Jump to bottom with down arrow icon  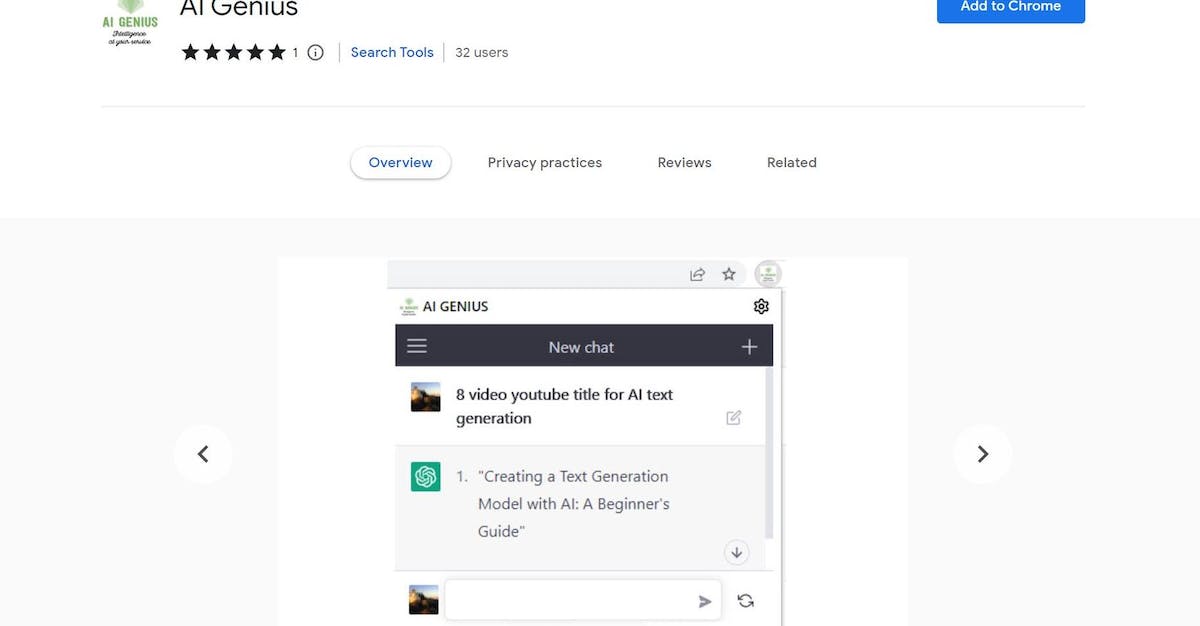click(x=737, y=552)
